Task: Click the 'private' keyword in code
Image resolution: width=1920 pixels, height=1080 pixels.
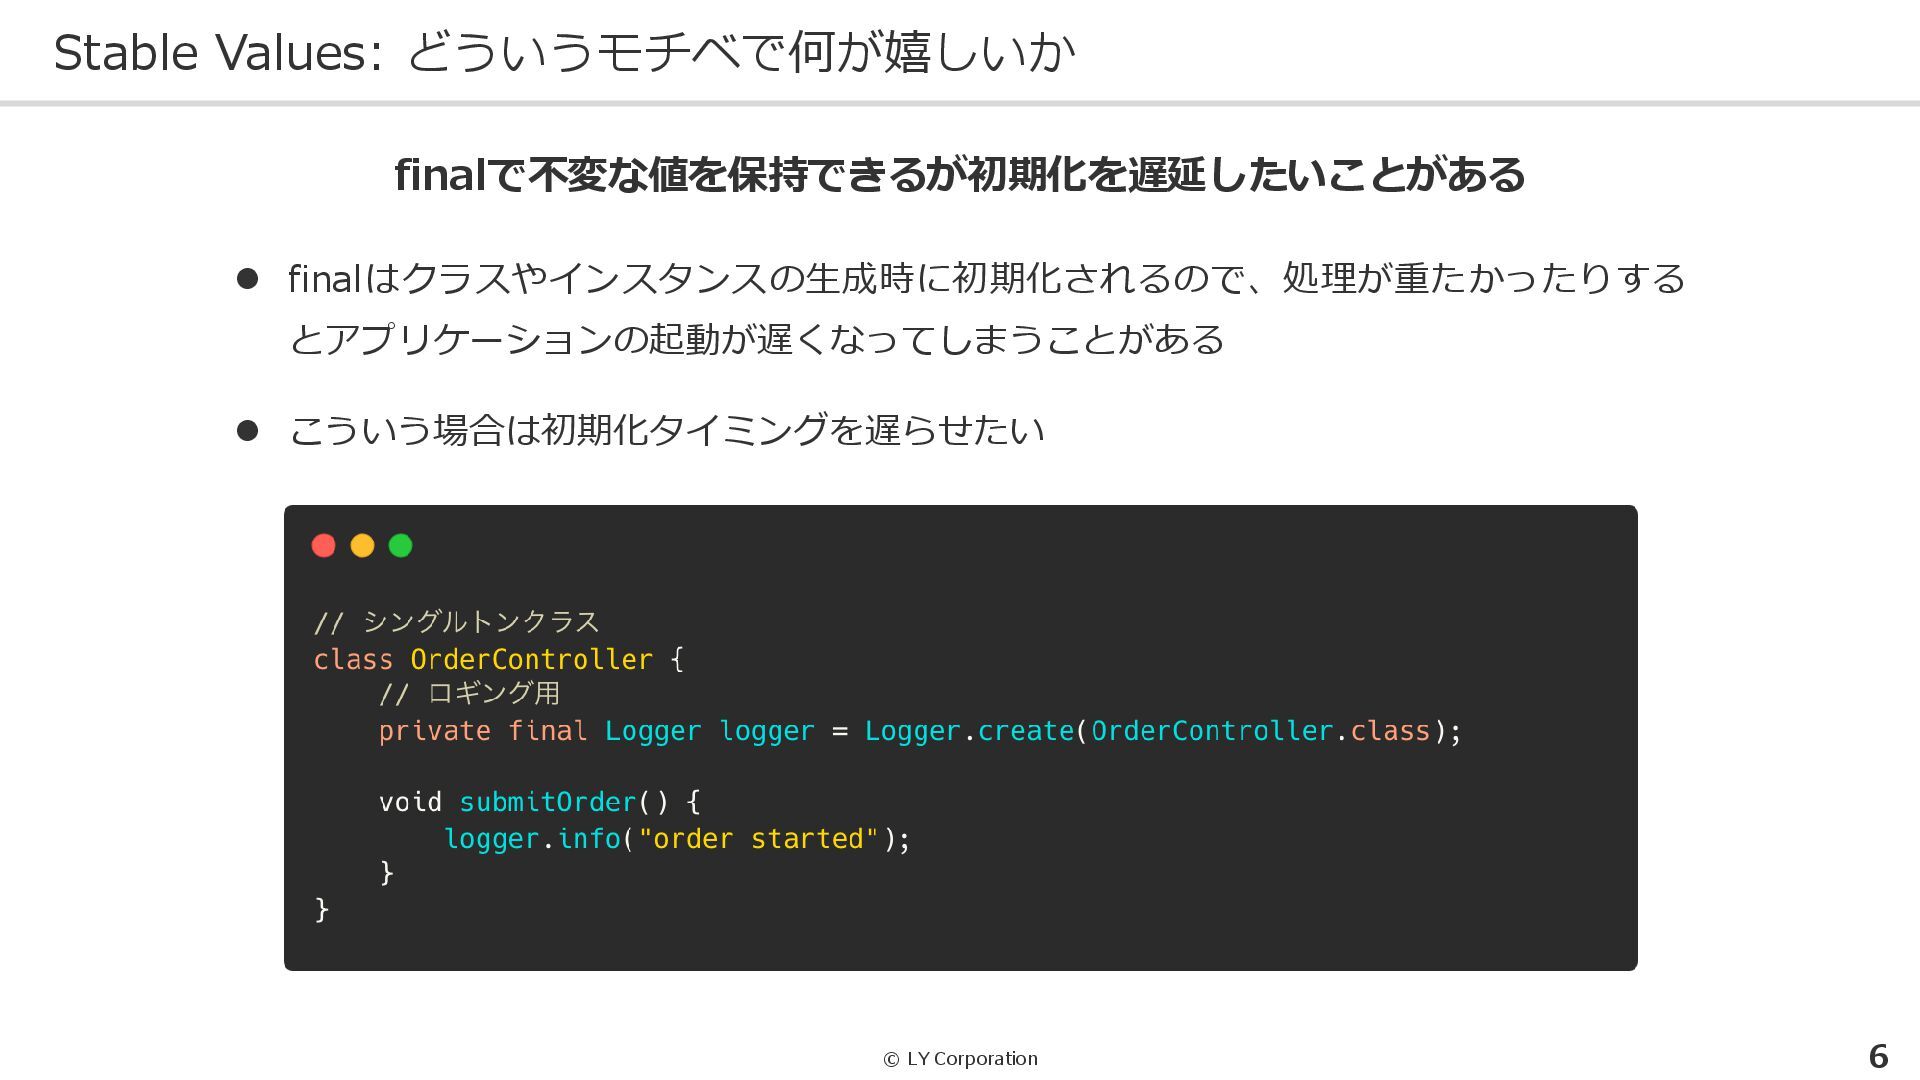Action: point(434,731)
